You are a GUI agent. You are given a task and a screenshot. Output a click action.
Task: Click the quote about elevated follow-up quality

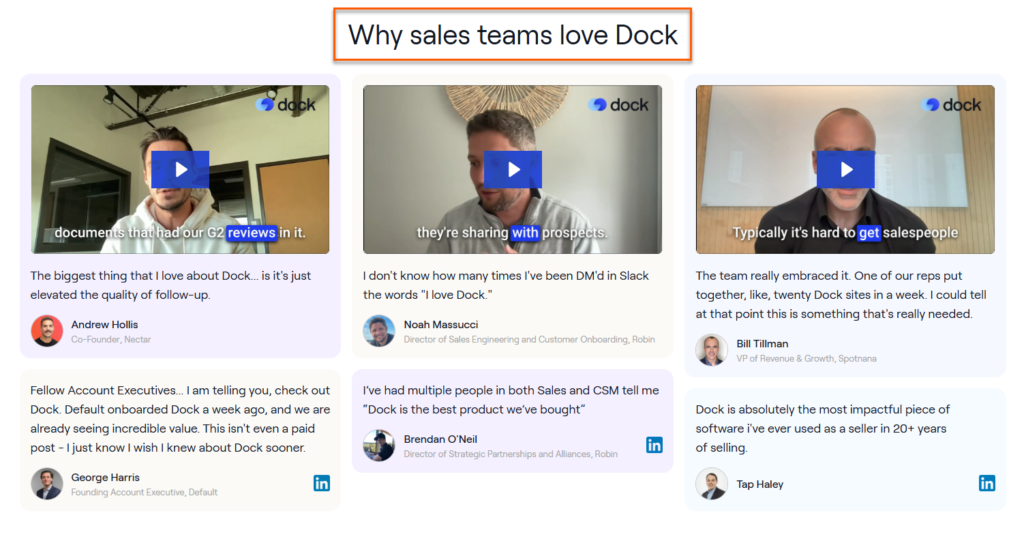coord(170,285)
